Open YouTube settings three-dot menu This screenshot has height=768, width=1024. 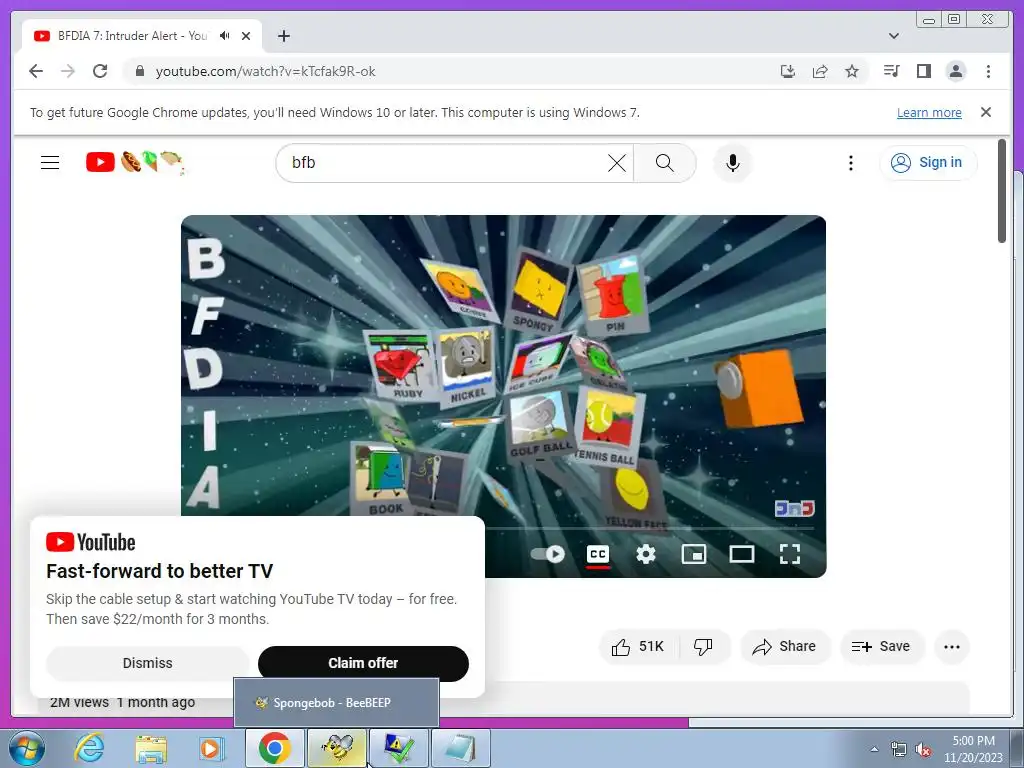click(850, 163)
